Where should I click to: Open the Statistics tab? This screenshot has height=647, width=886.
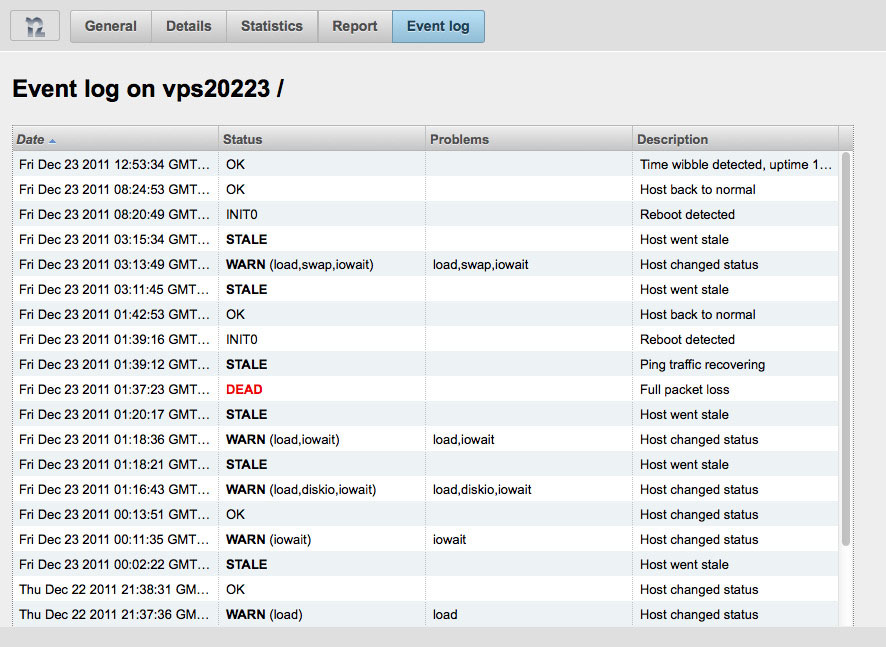pos(272,27)
